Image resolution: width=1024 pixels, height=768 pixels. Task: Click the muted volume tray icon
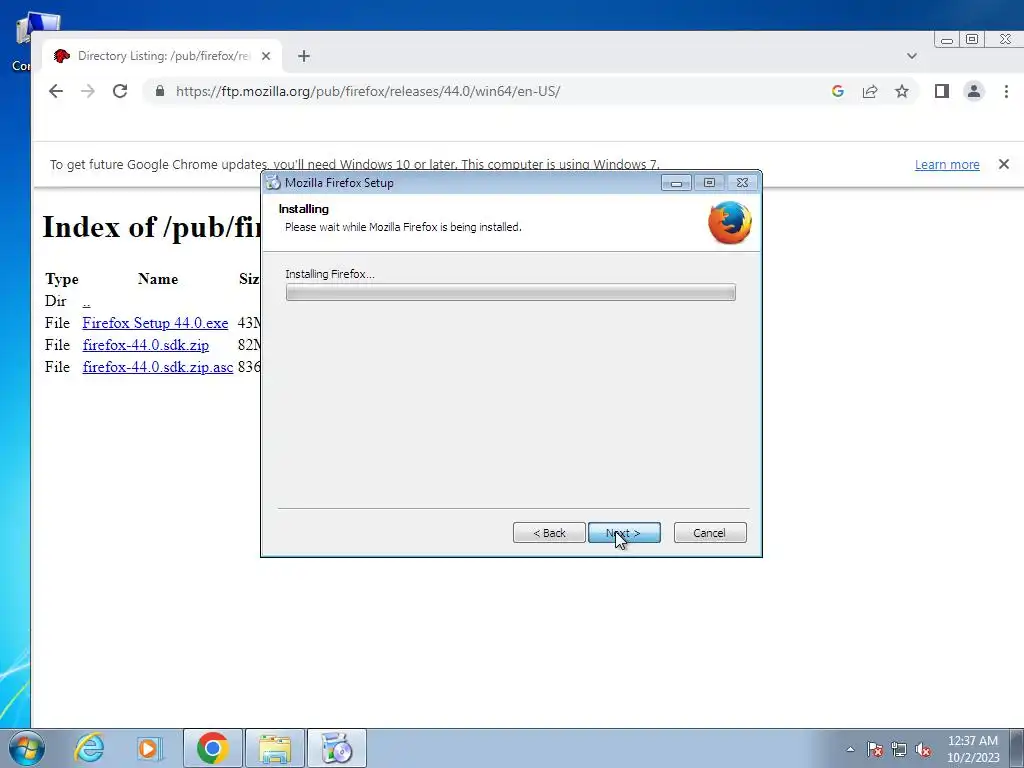(923, 750)
